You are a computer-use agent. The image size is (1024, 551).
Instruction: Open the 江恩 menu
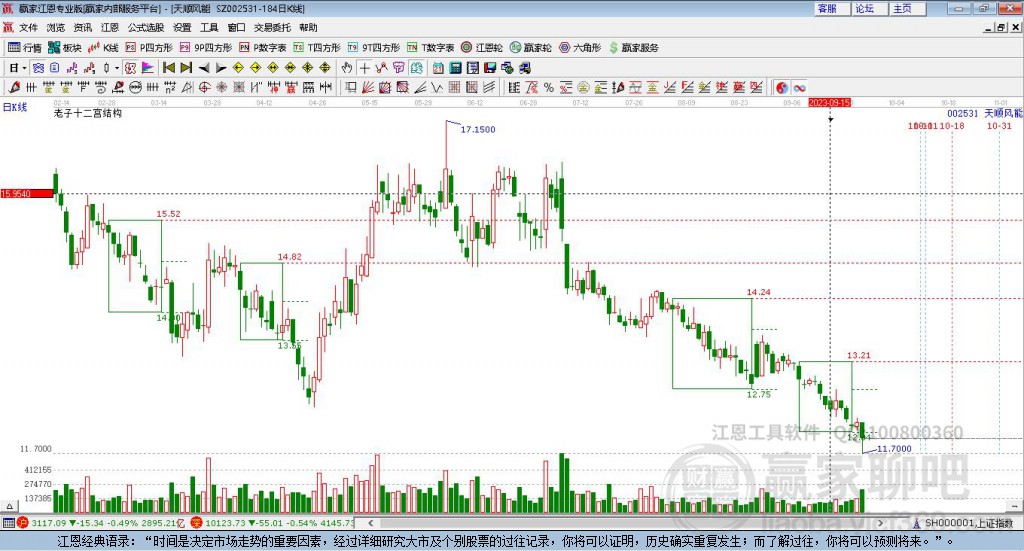tap(110, 27)
